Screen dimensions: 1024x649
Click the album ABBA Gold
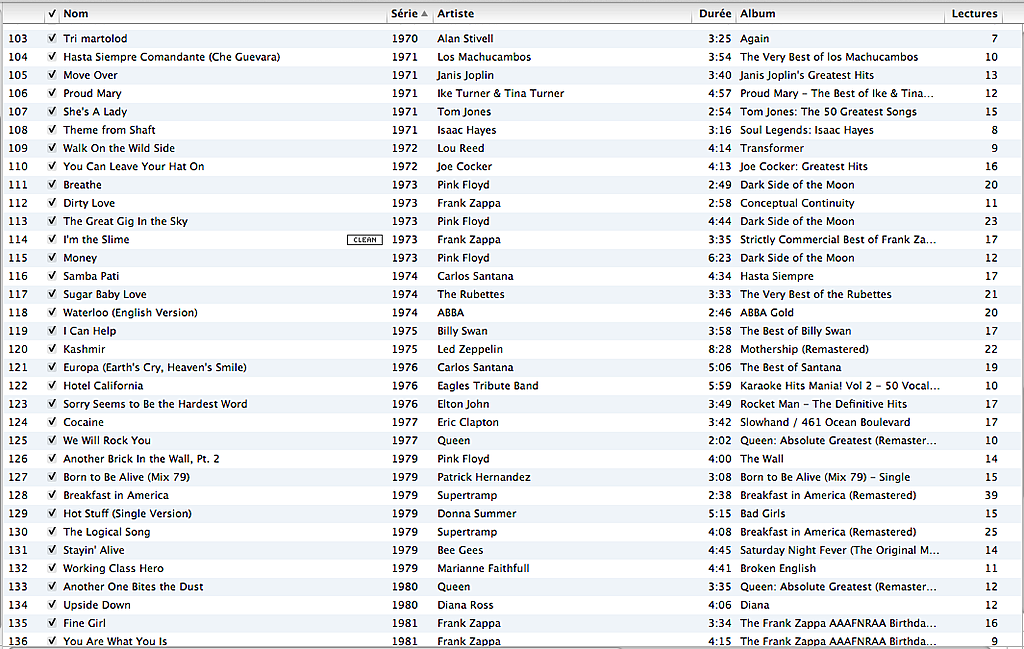pos(767,313)
